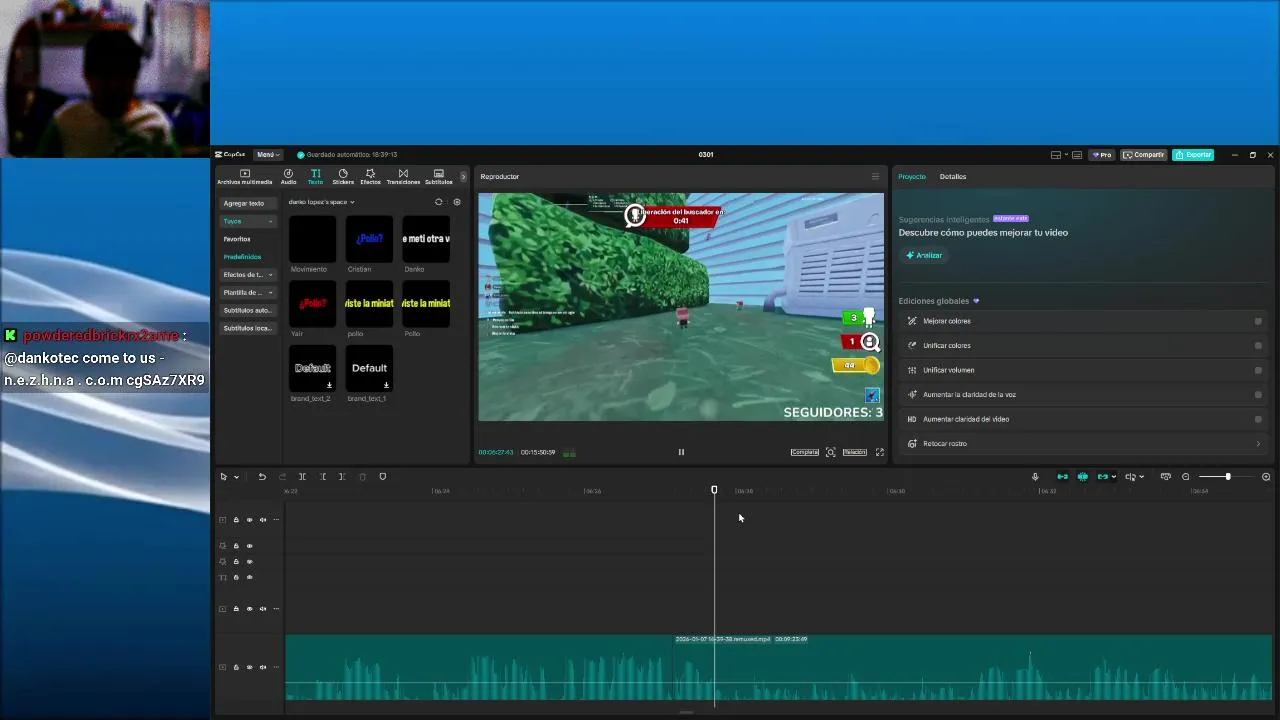Click the focus frame icon below preview
This screenshot has width=1280, height=720.
[830, 452]
